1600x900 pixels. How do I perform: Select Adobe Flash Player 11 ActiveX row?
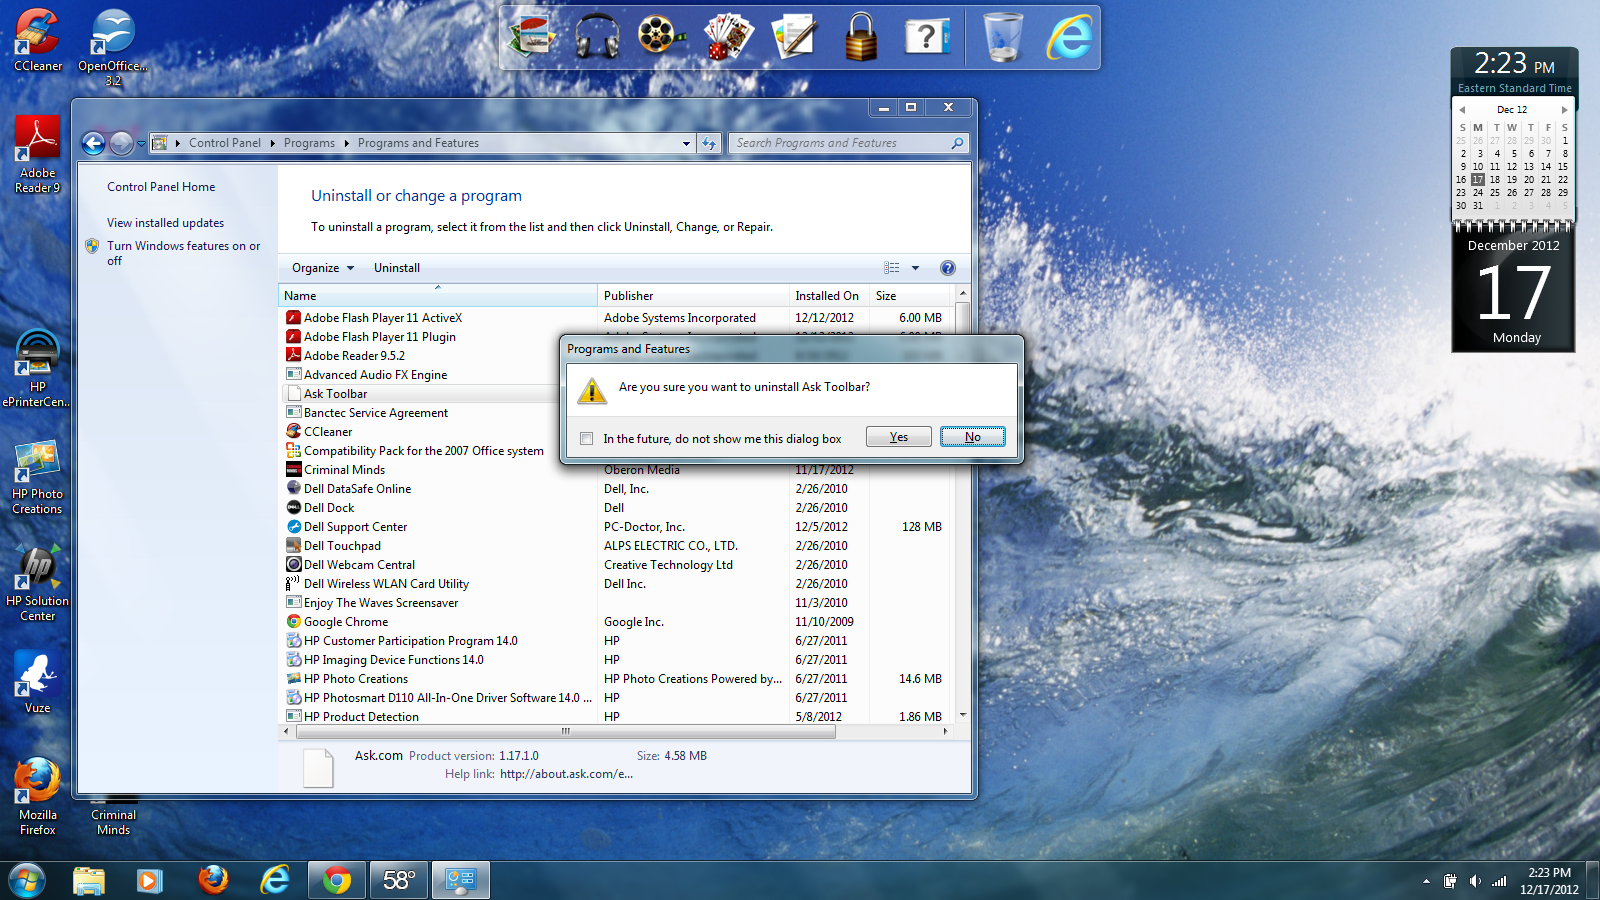[x=614, y=318]
